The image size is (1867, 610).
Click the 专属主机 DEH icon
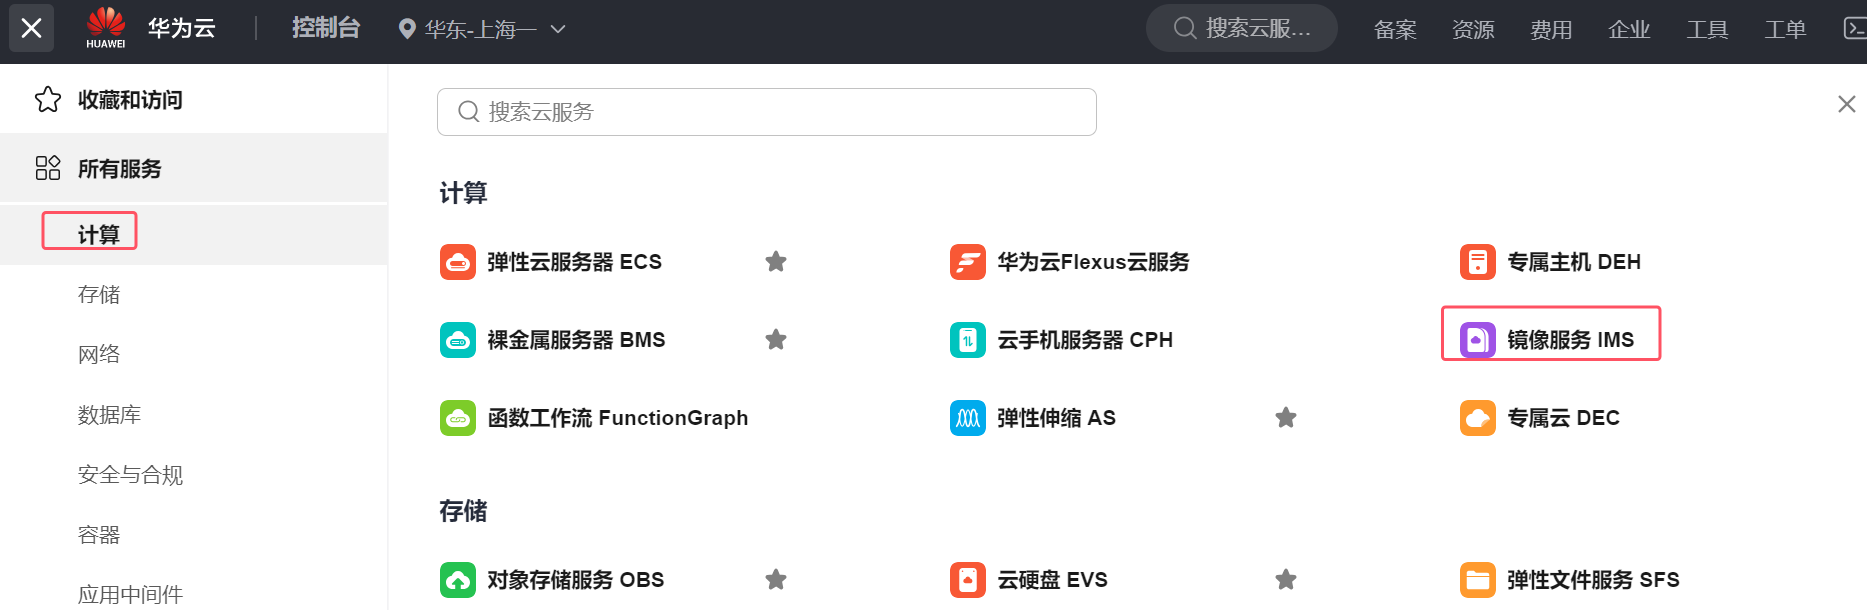pos(1478,262)
